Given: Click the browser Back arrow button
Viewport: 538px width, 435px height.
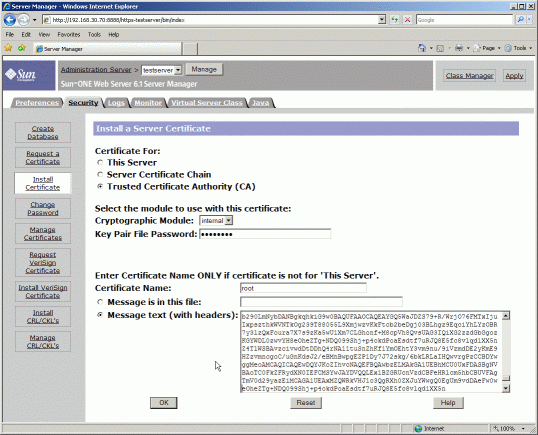Looking at the screenshot, I should point(10,20).
